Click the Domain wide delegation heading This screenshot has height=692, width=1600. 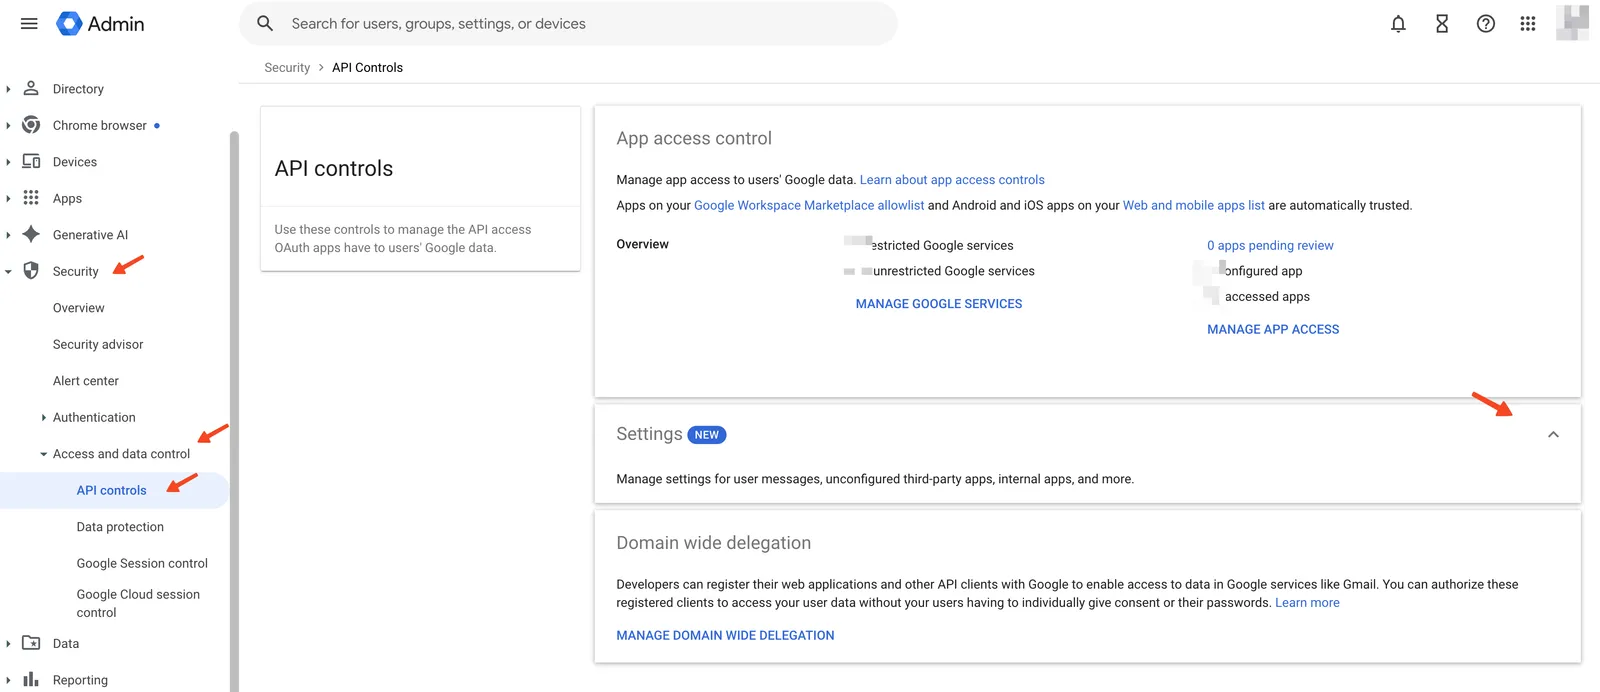coord(714,543)
